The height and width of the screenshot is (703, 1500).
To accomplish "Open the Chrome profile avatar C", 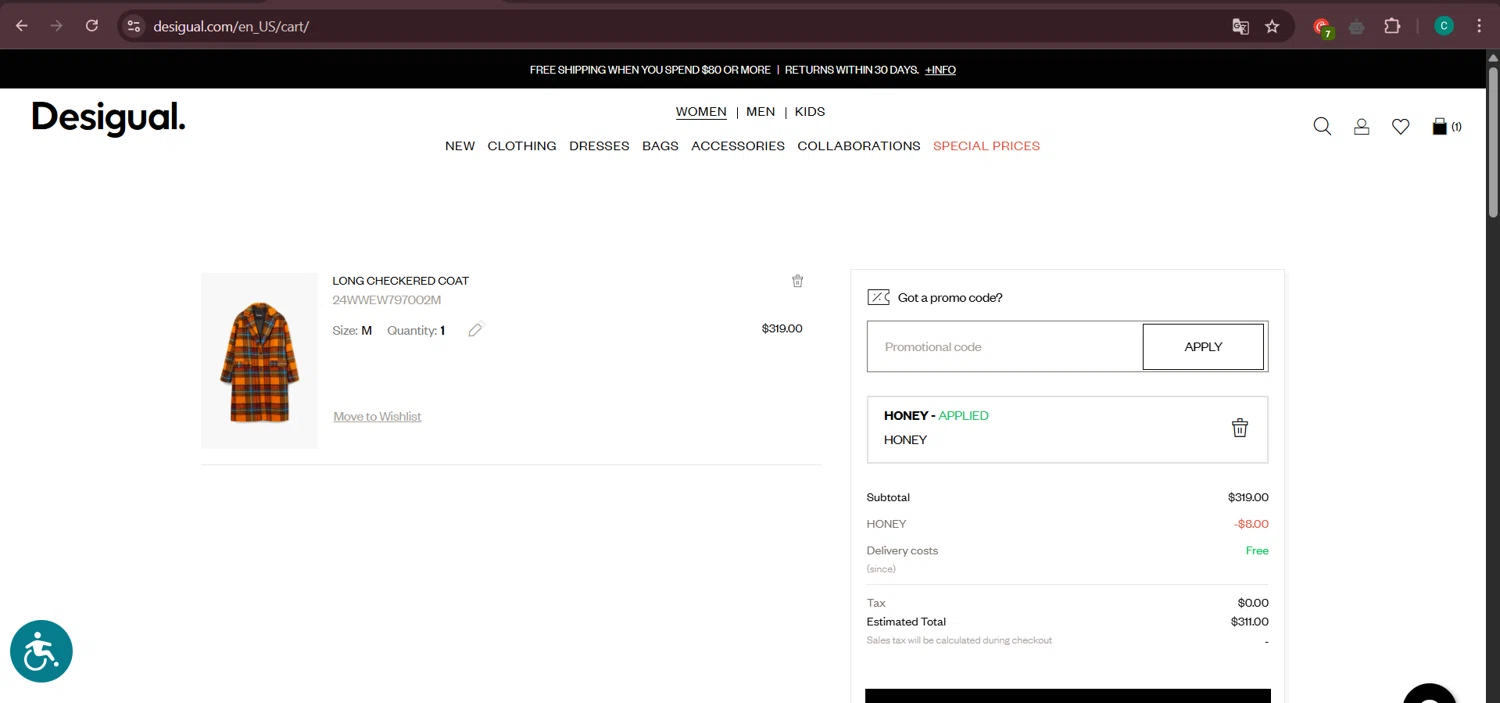I will tap(1443, 26).
